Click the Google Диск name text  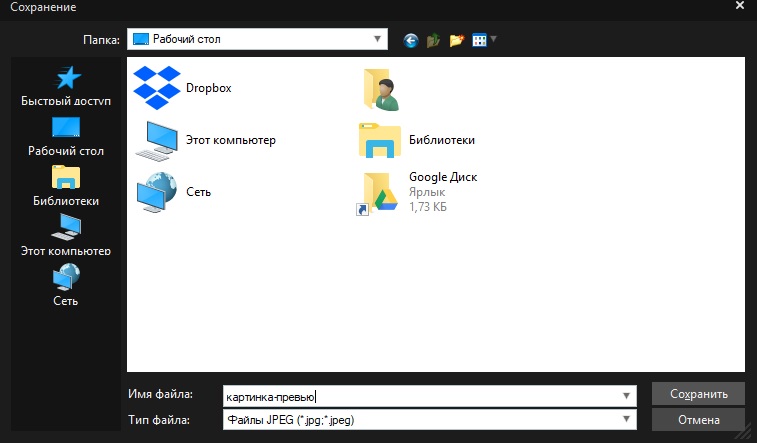pos(443,177)
